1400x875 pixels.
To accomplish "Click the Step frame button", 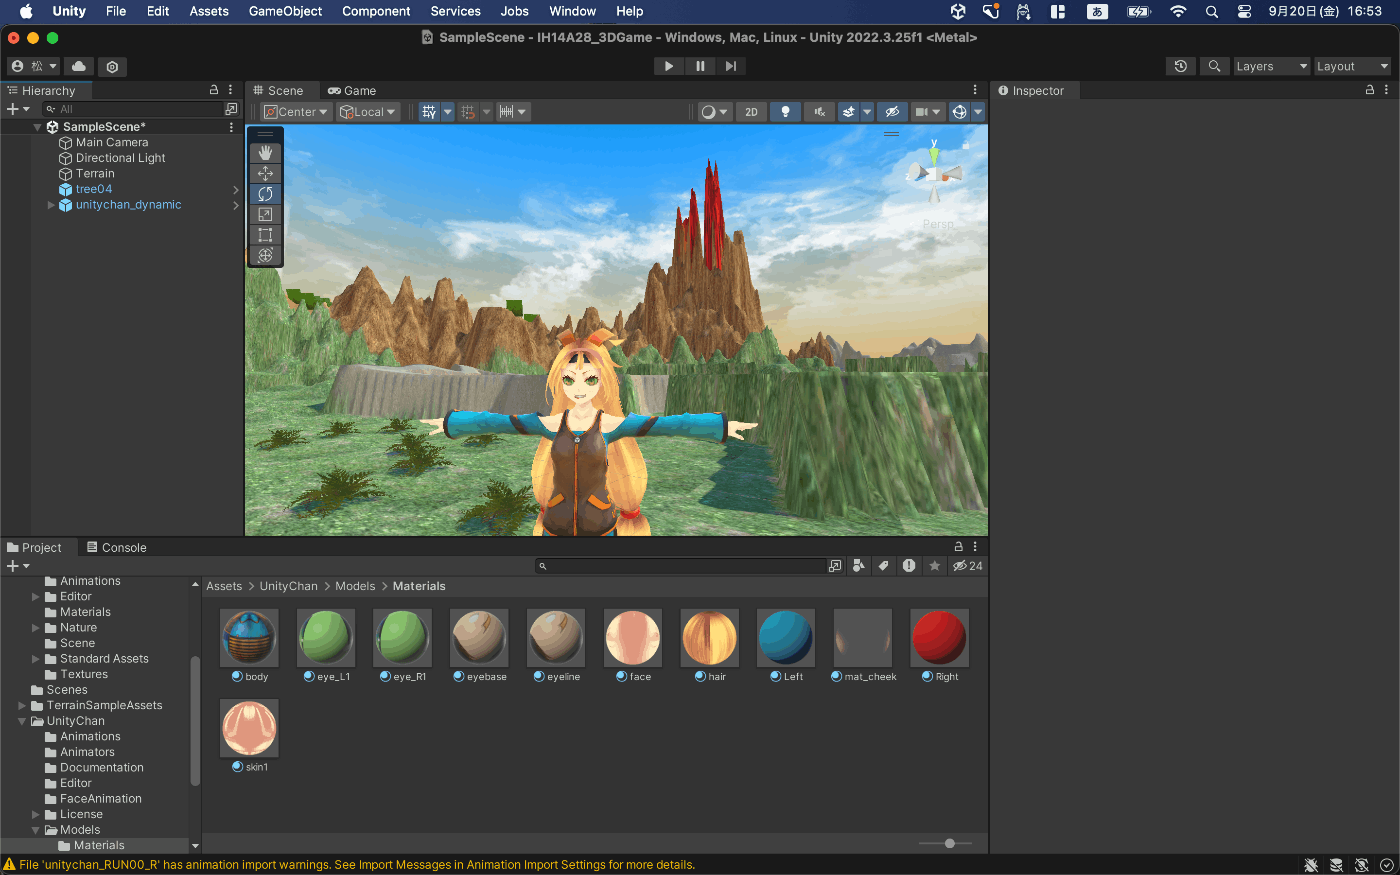I will tap(731, 66).
